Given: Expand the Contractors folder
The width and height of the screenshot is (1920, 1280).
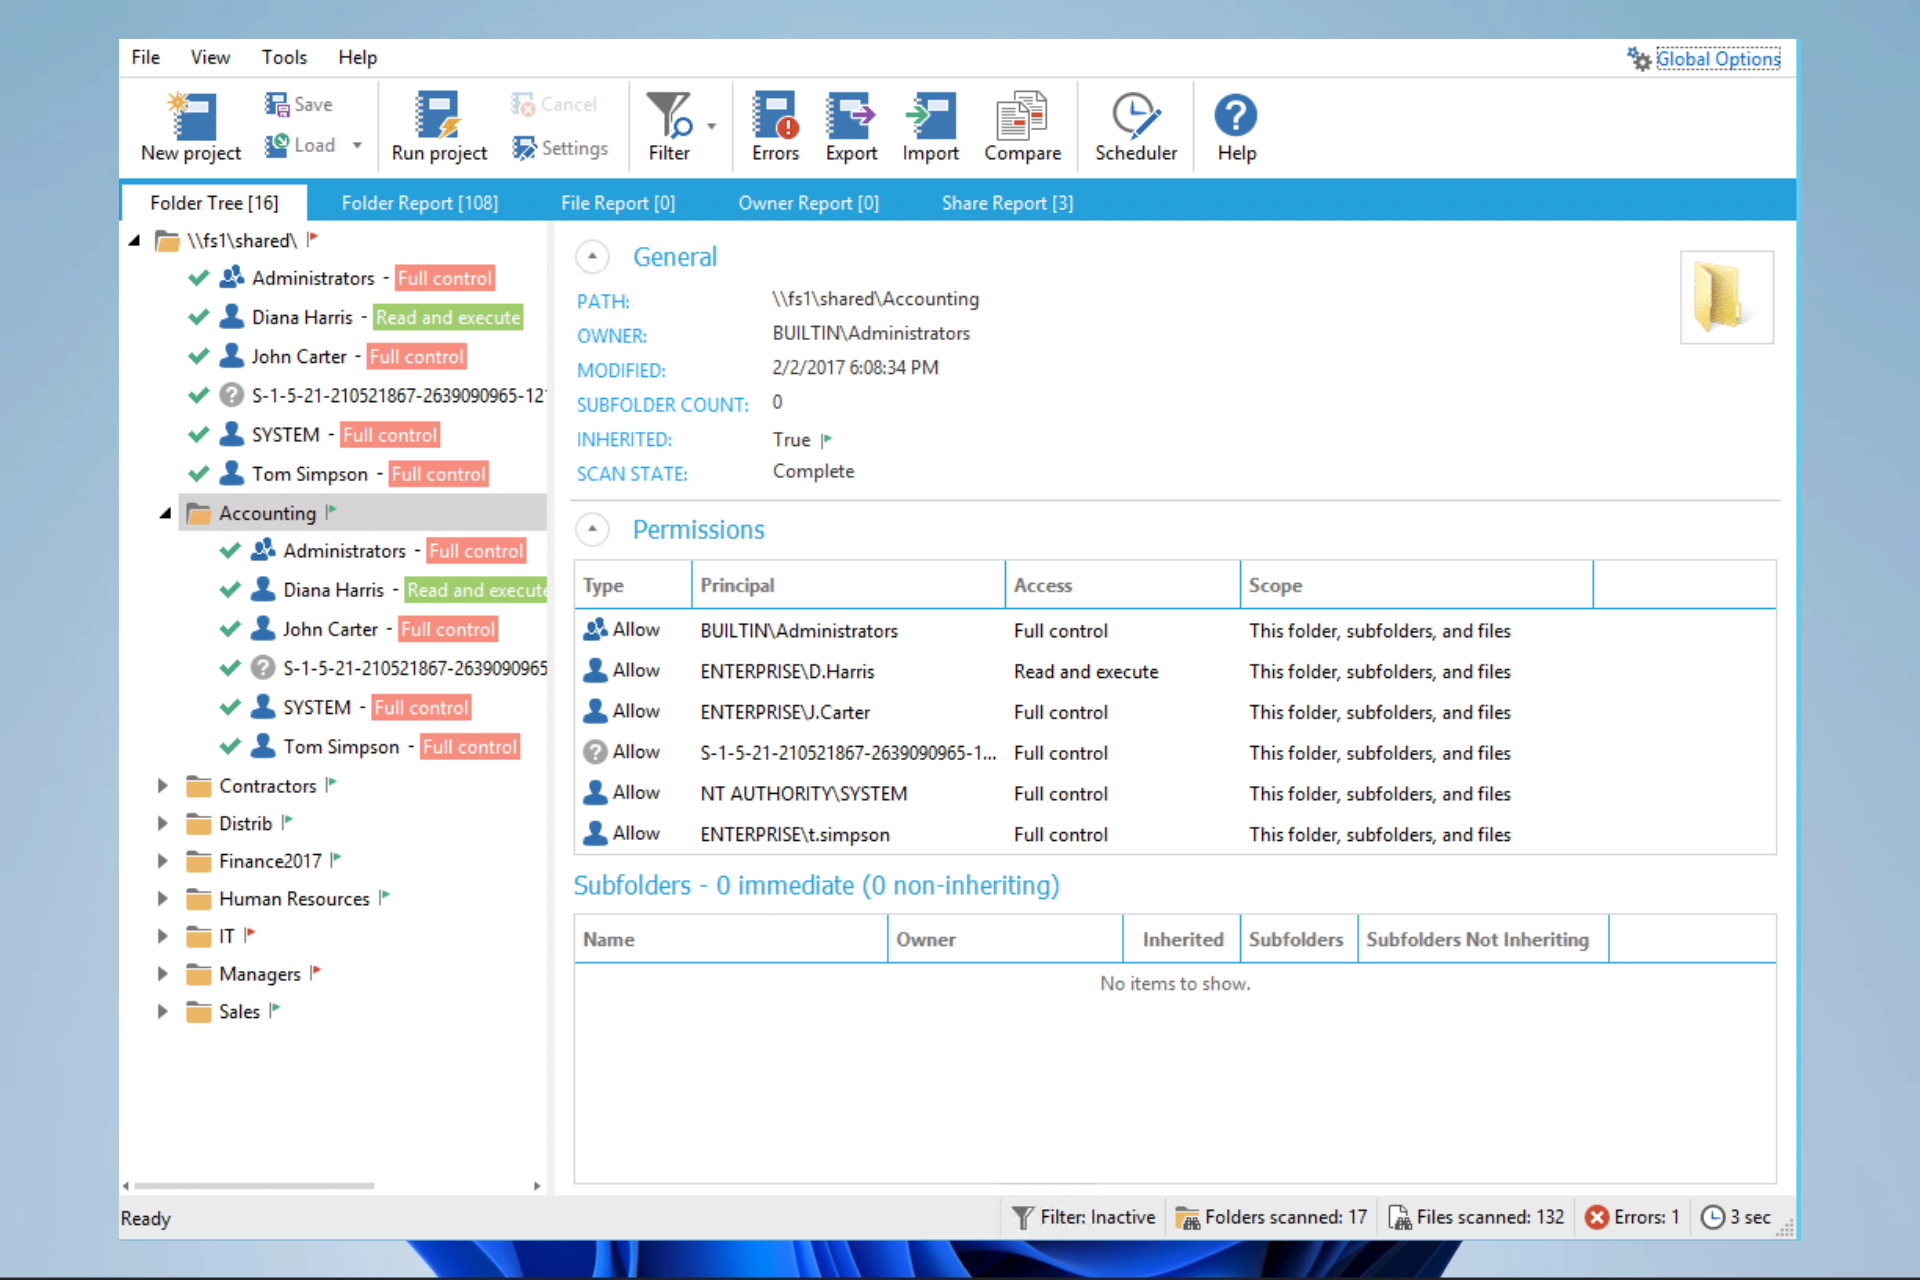Looking at the screenshot, I should click(x=162, y=786).
